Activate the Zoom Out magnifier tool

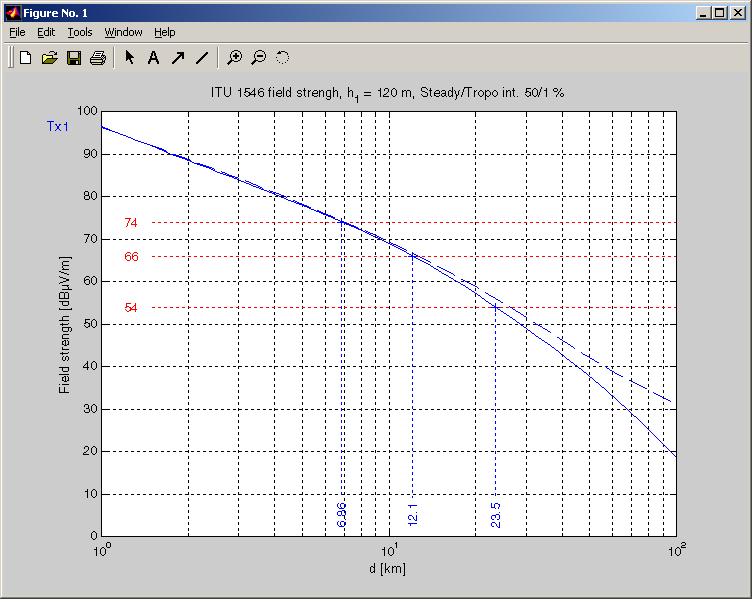[x=258, y=58]
